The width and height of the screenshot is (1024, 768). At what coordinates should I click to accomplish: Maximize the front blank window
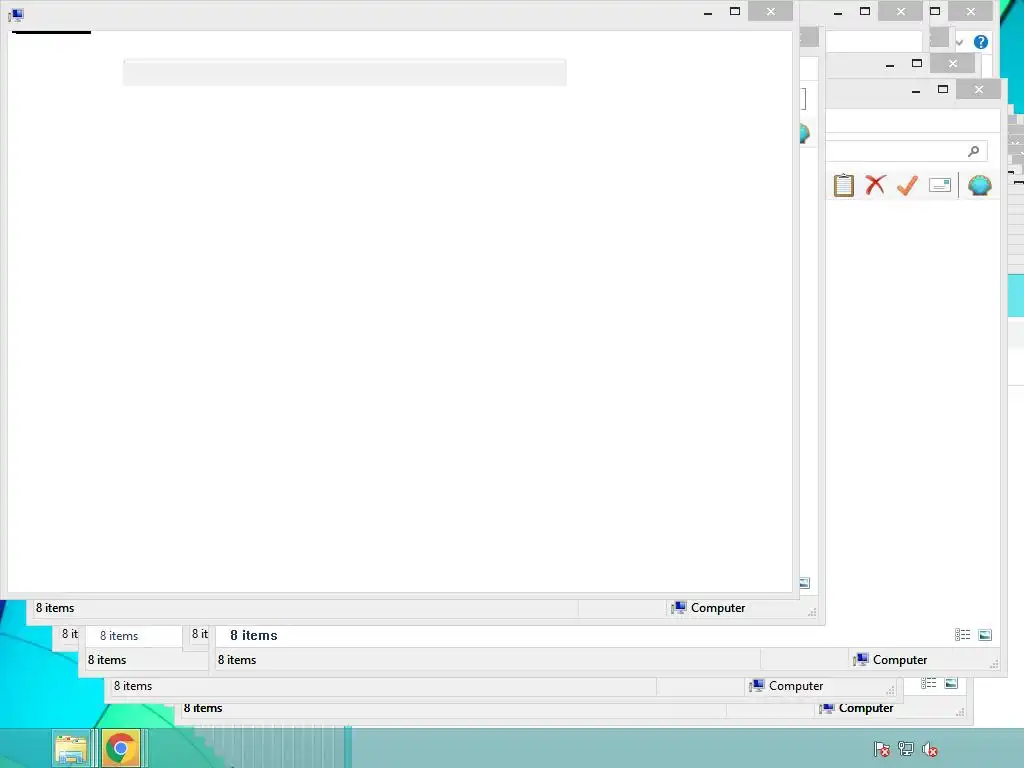tap(735, 11)
